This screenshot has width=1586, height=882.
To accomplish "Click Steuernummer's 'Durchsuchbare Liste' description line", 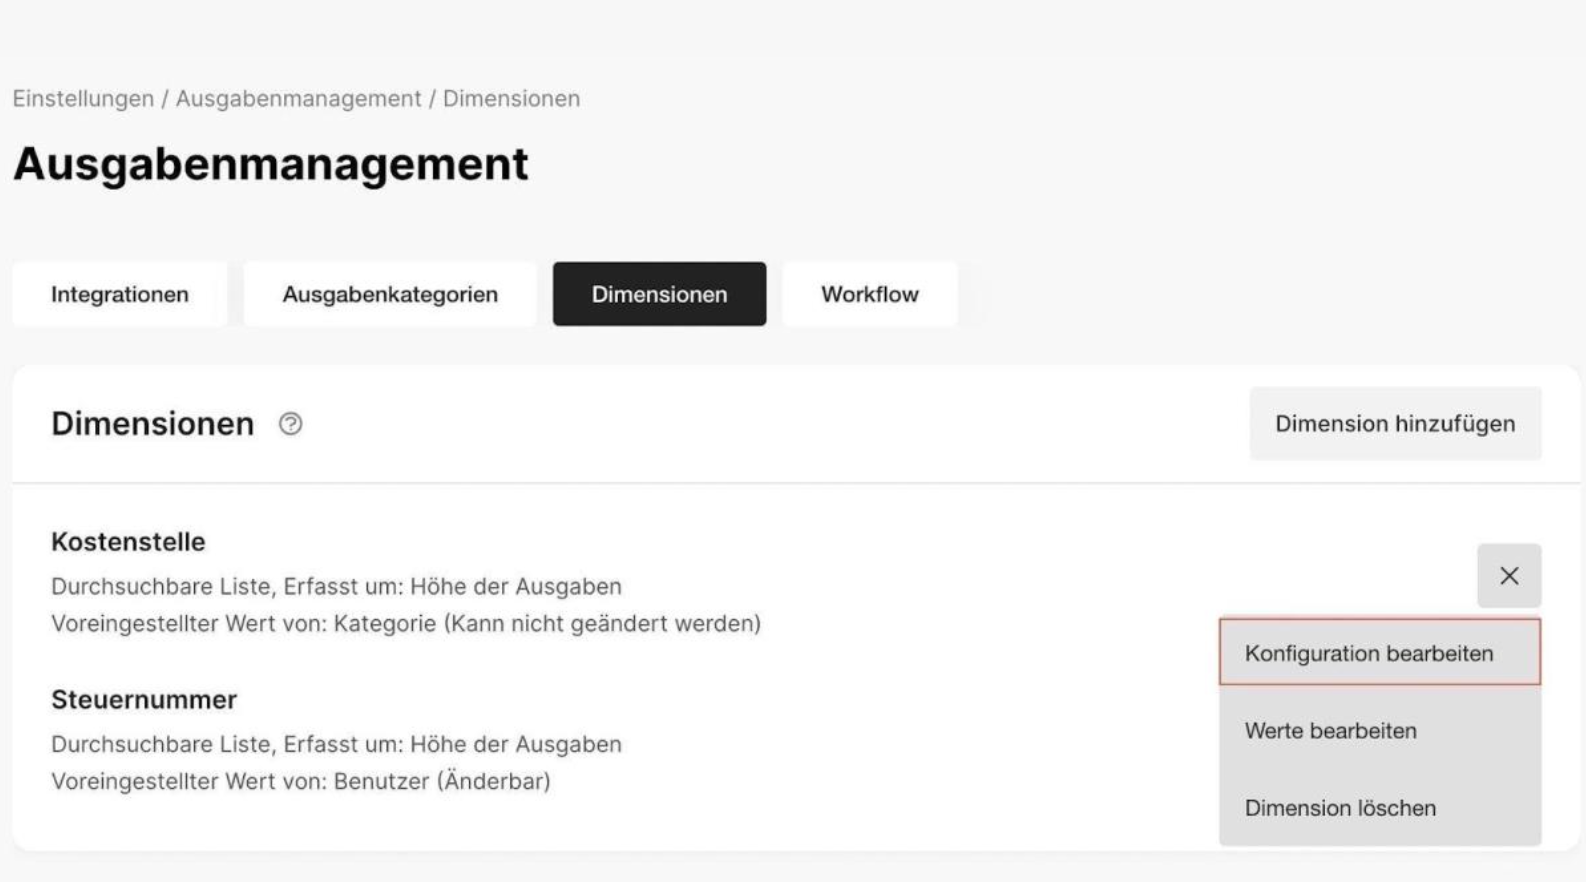I will click(x=336, y=745).
